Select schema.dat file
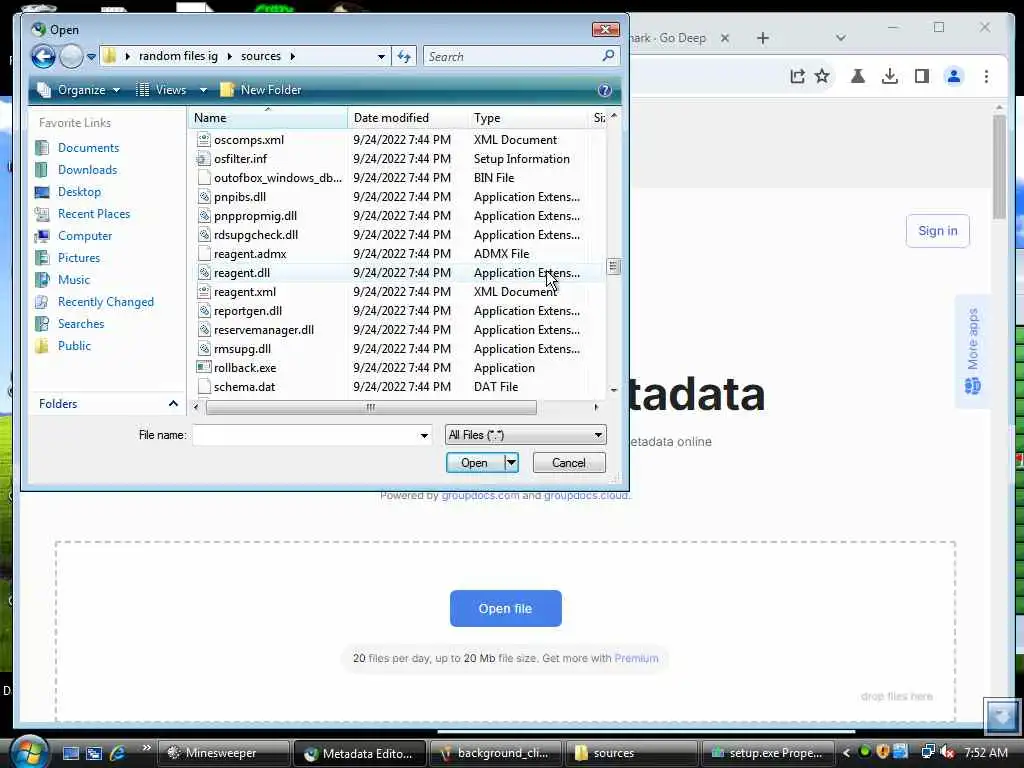 (244, 387)
